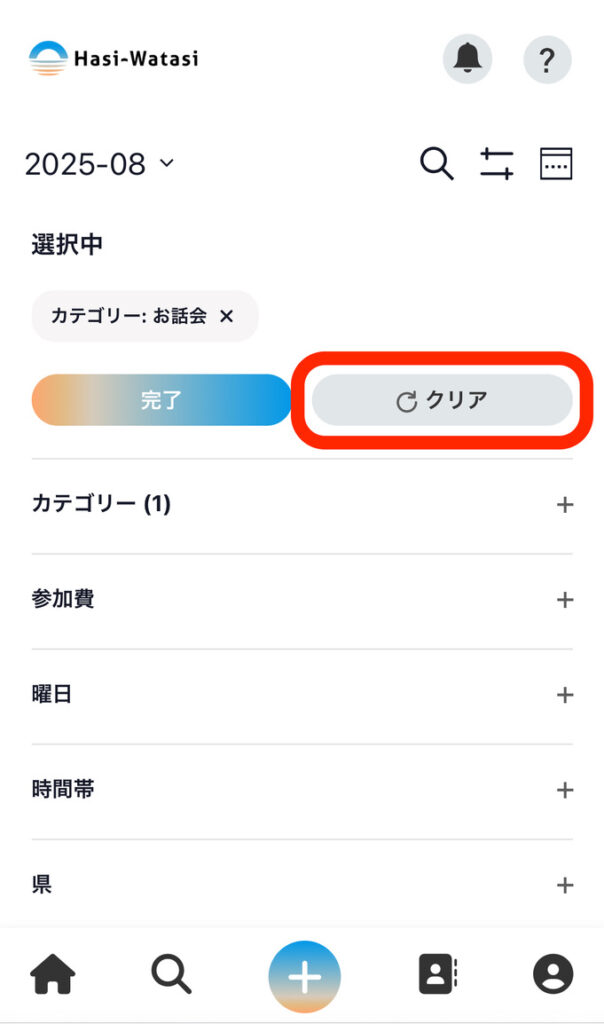Screen dimensions: 604x1024
Task: Open the 2025-08 month dropdown
Action: [x=99, y=164]
